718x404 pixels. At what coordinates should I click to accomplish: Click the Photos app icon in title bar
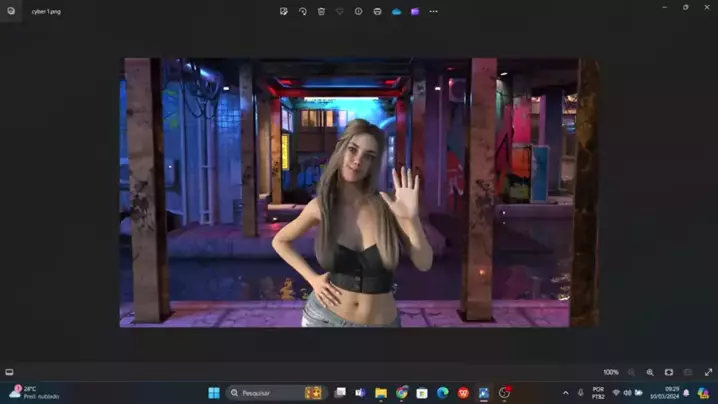pyautogui.click(x=11, y=11)
